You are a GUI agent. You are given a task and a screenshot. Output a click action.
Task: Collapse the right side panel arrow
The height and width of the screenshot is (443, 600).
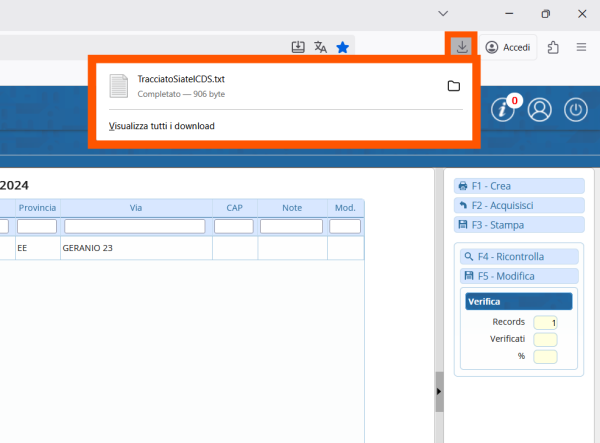click(439, 392)
